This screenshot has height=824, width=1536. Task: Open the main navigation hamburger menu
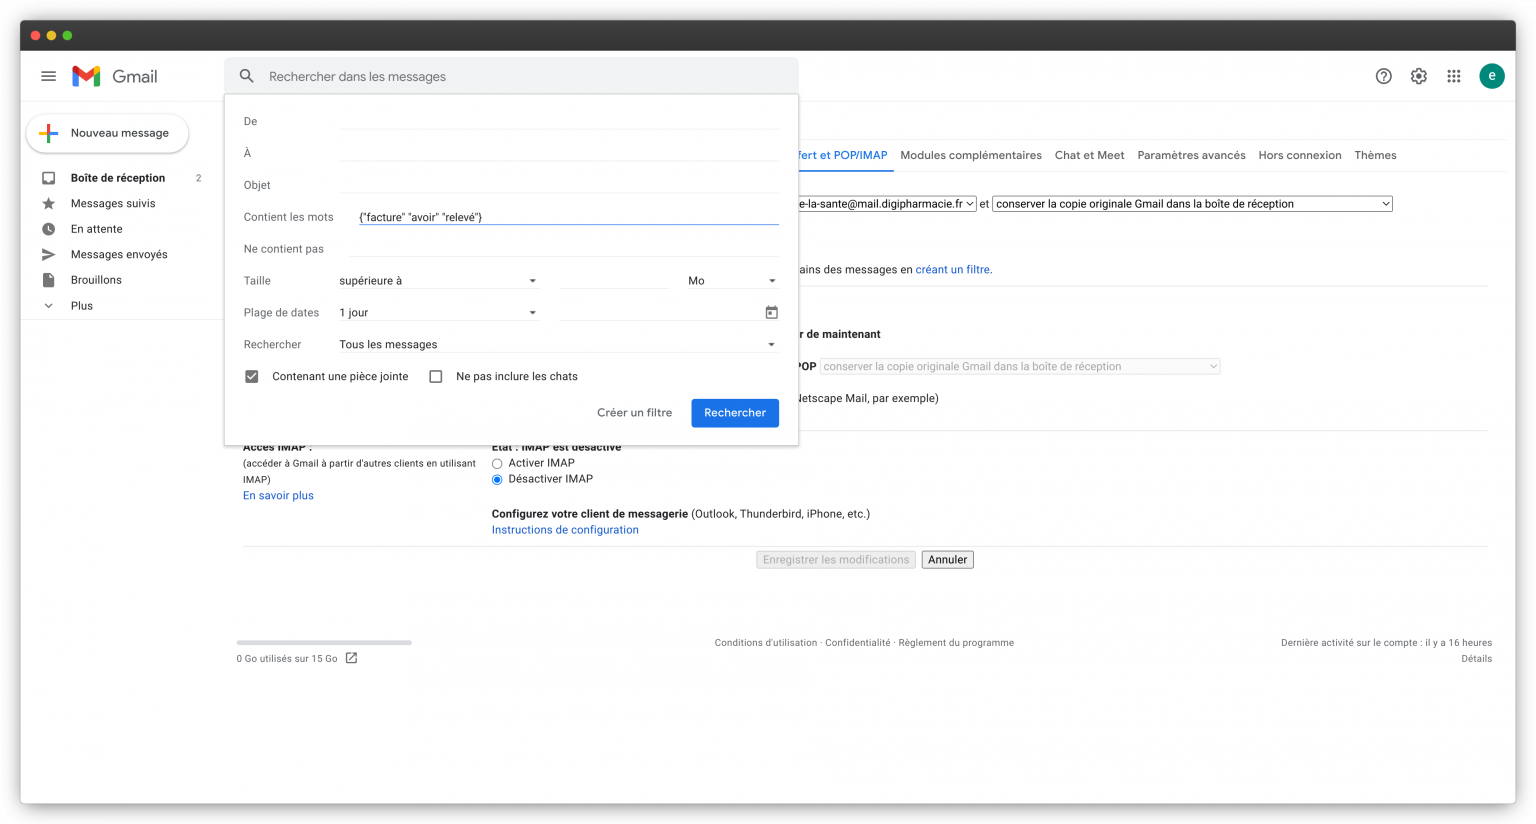(x=48, y=76)
